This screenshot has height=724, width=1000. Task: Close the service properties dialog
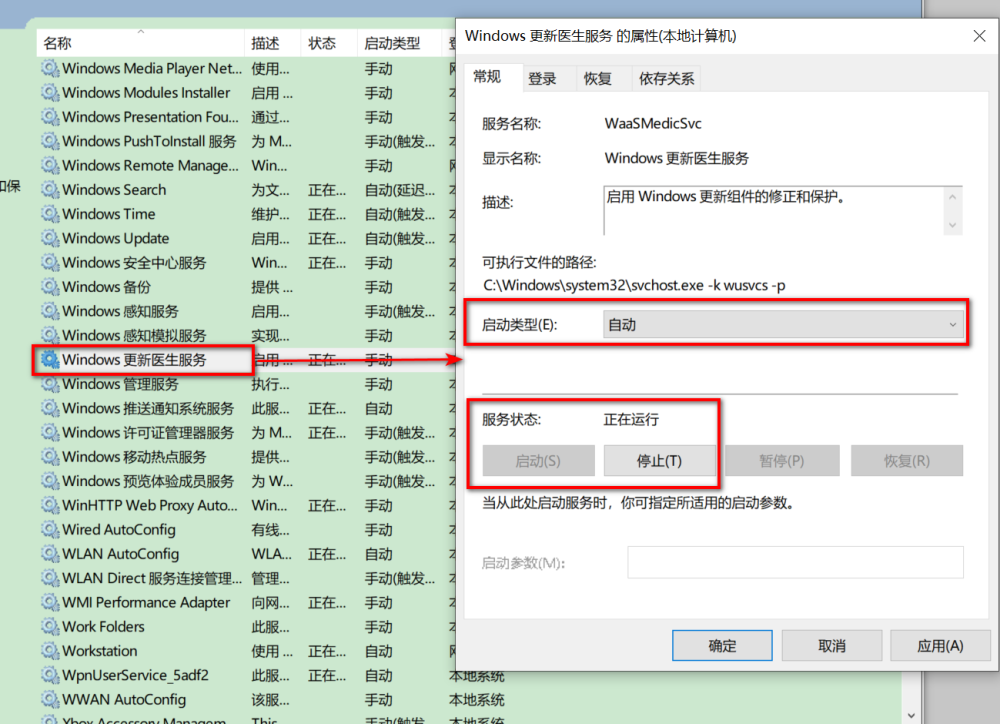tap(980, 36)
